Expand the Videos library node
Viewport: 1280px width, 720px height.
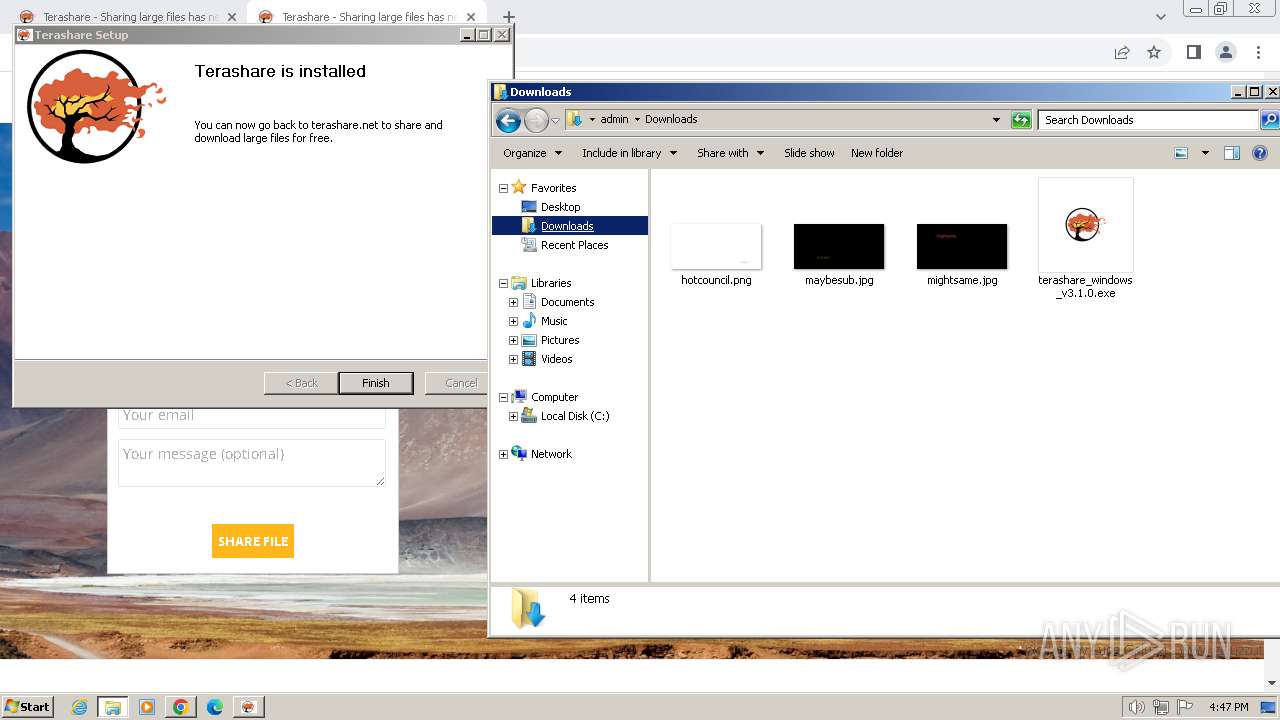pos(513,359)
